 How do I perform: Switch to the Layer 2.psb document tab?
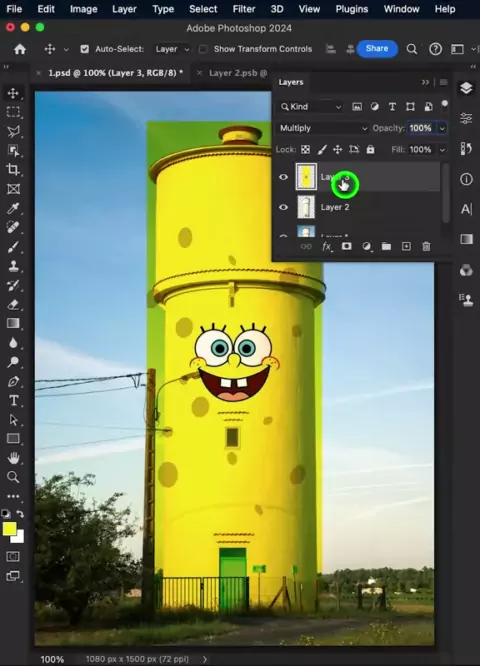[238, 73]
